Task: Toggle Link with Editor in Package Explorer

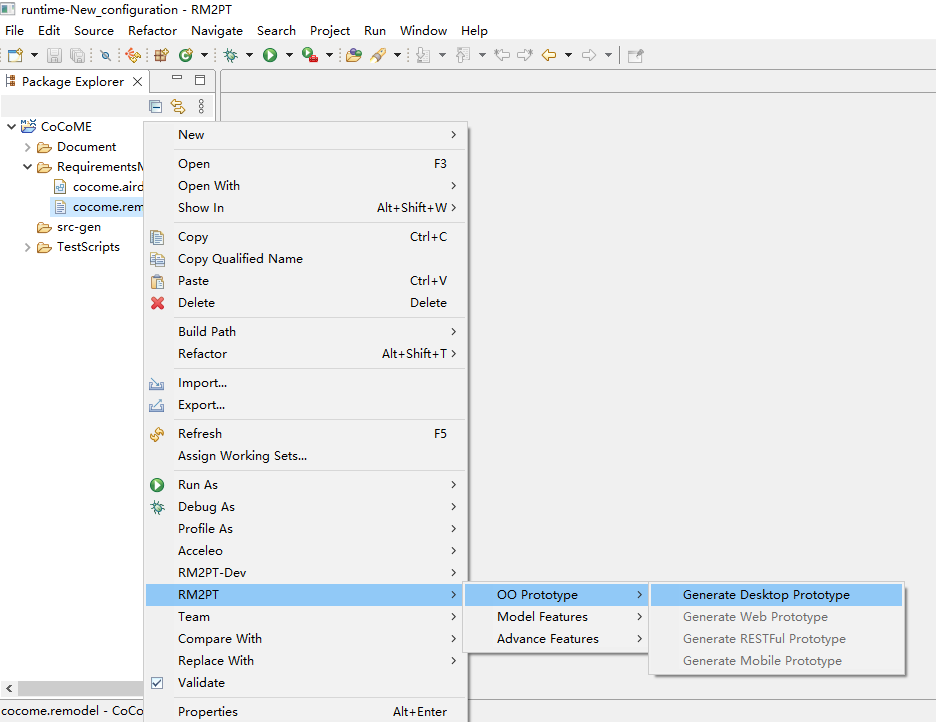Action: [x=178, y=106]
